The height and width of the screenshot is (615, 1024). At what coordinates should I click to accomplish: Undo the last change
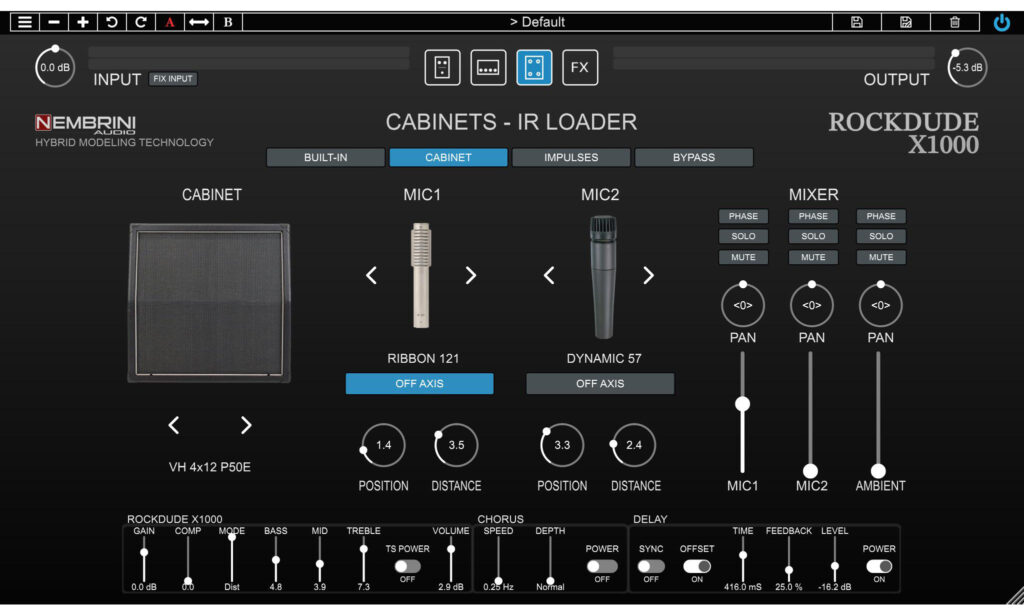(x=112, y=22)
